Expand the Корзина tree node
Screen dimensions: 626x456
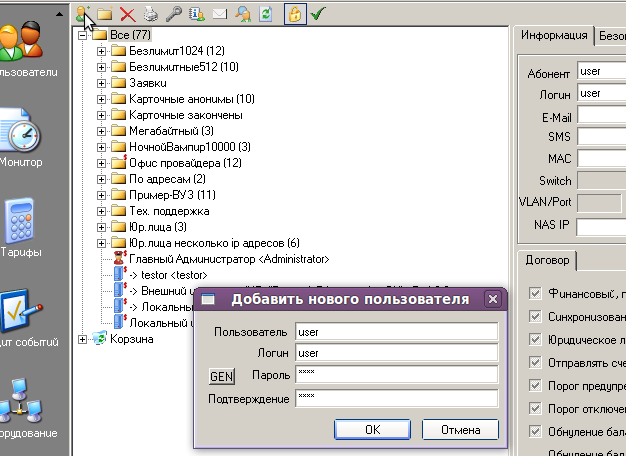tap(83, 339)
